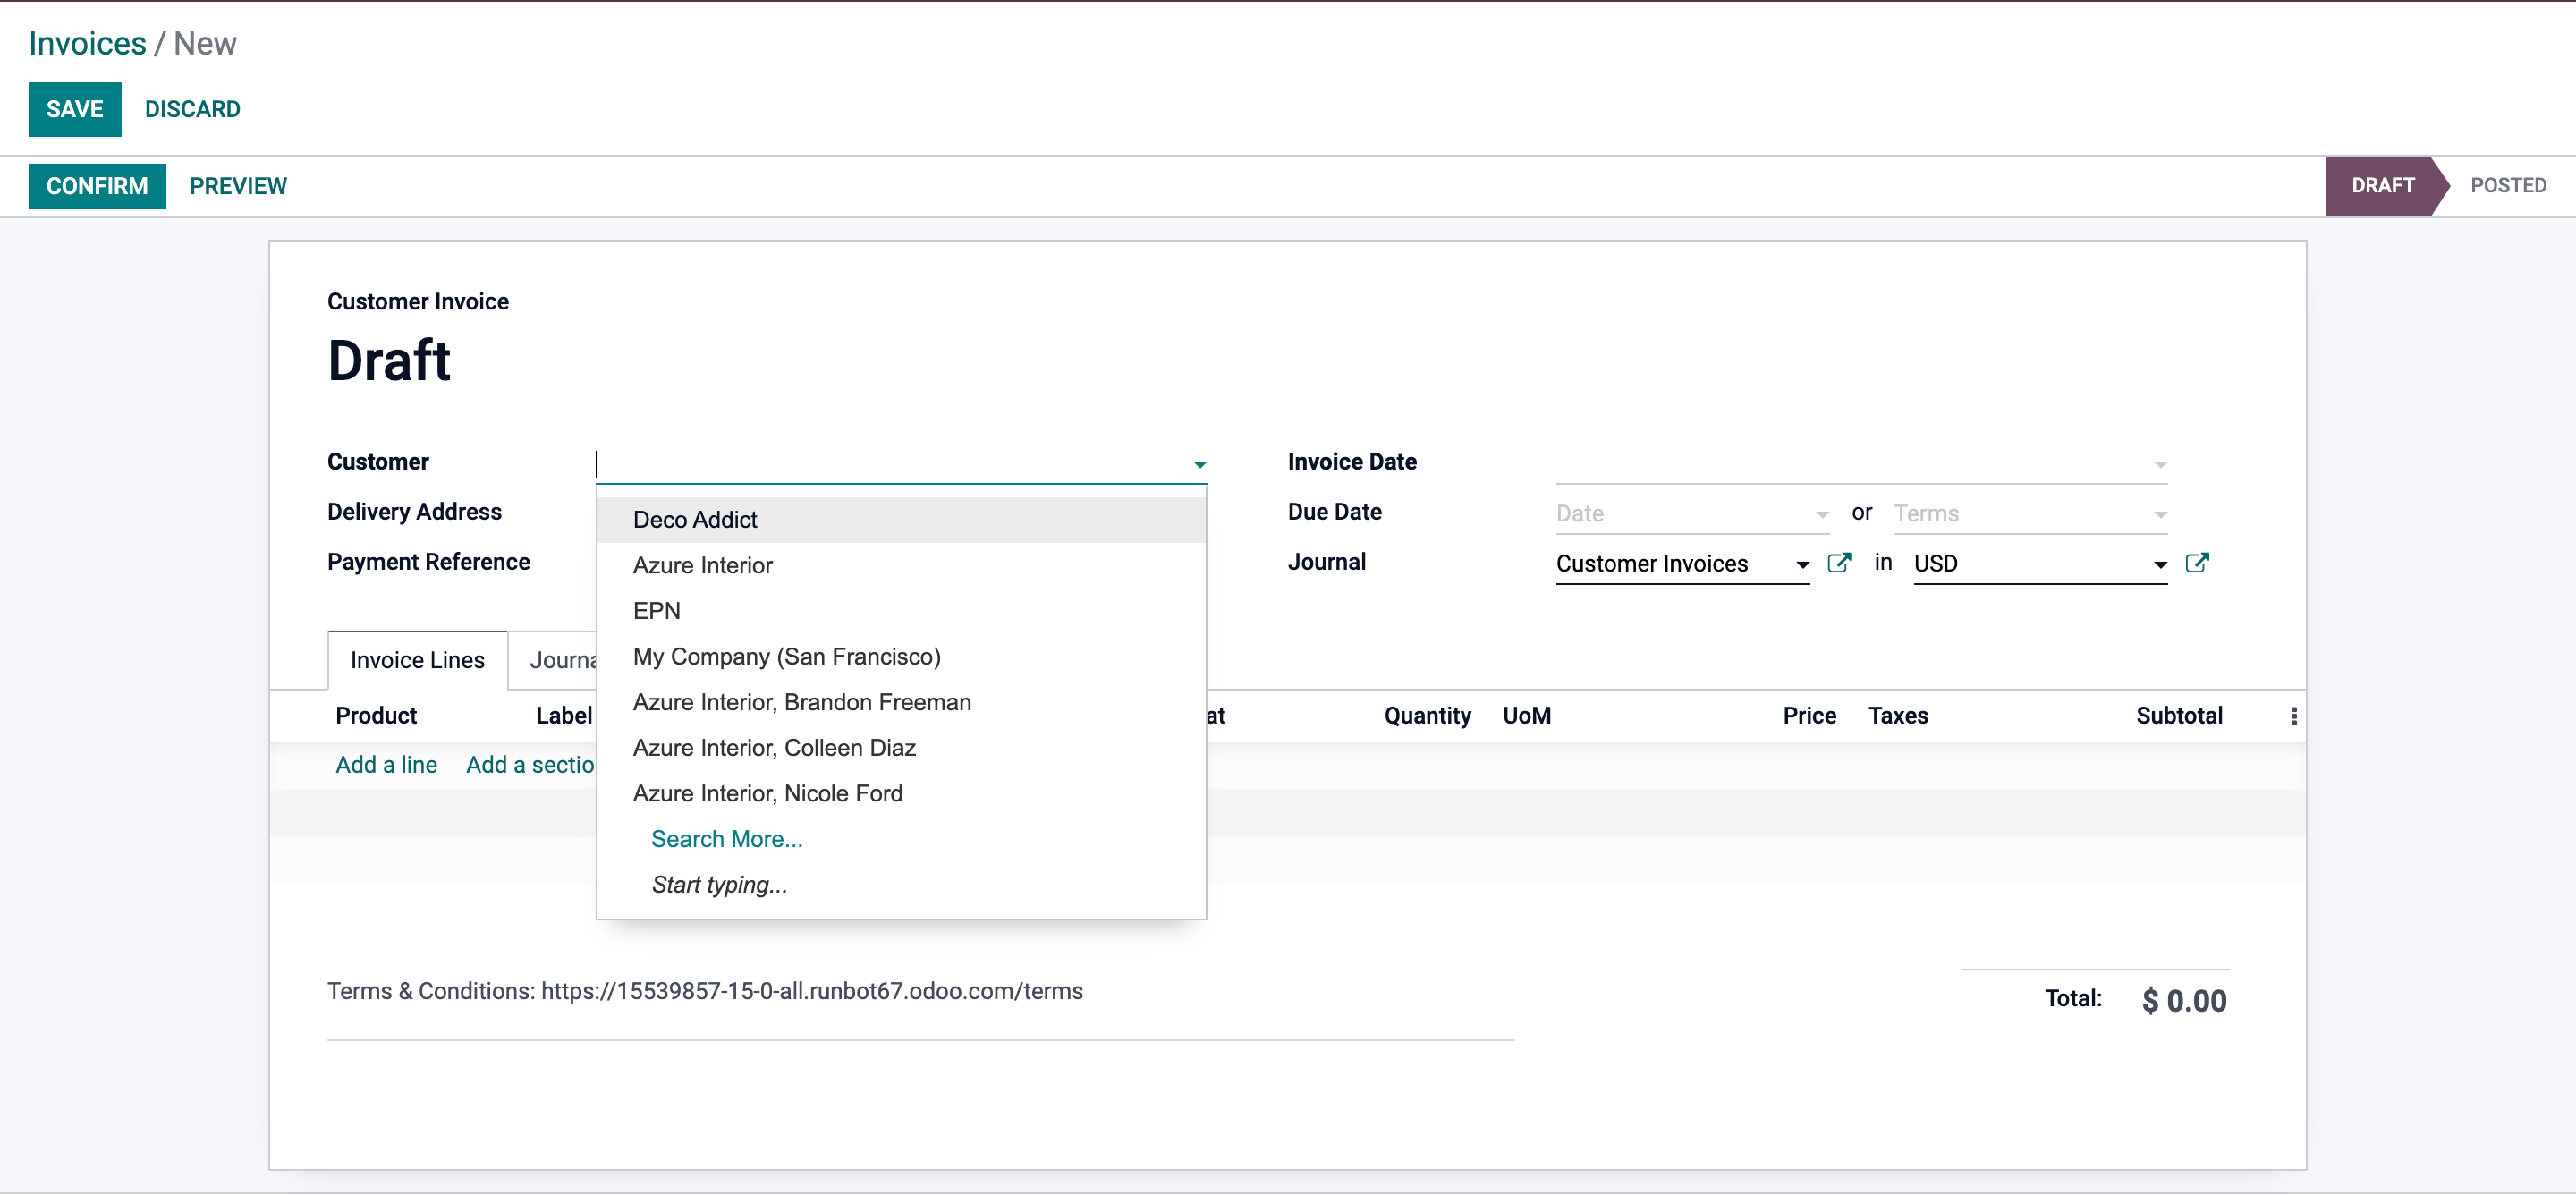This screenshot has width=2576, height=1195.
Task: Click Add a line link
Action: pyautogui.click(x=386, y=765)
